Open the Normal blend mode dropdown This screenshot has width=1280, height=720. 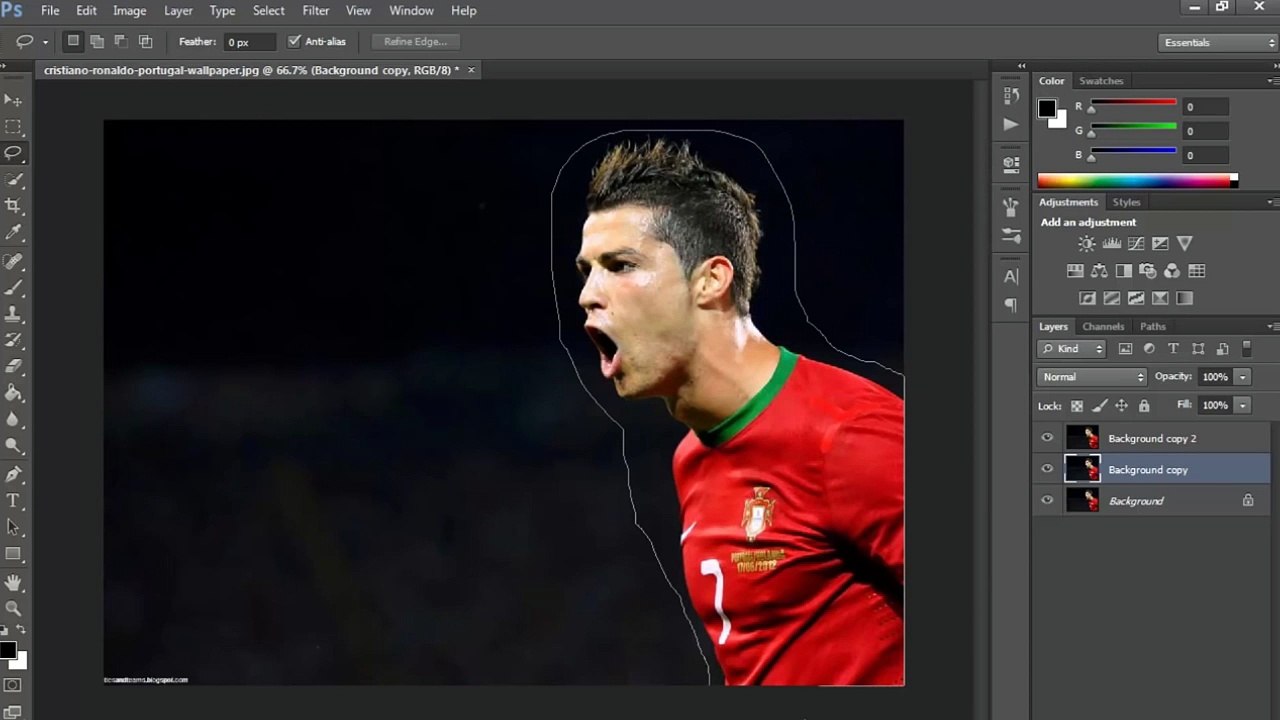[1092, 377]
